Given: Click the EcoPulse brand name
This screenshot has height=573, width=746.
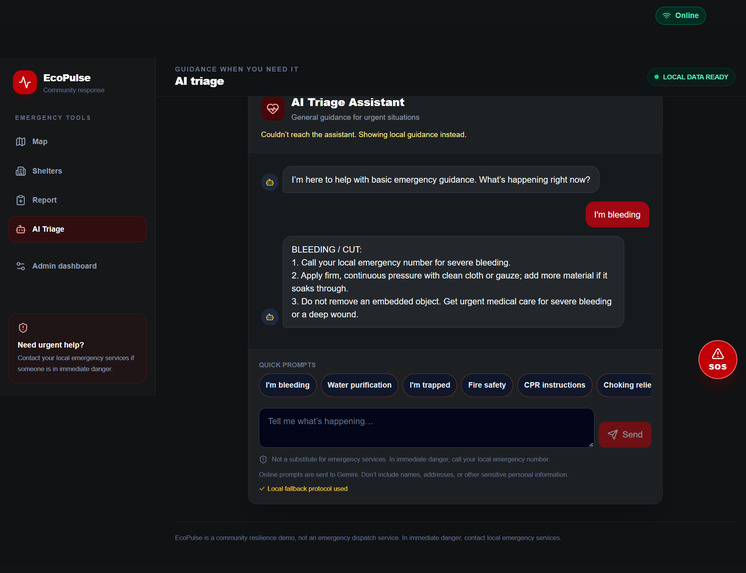Looking at the screenshot, I should (67, 78).
